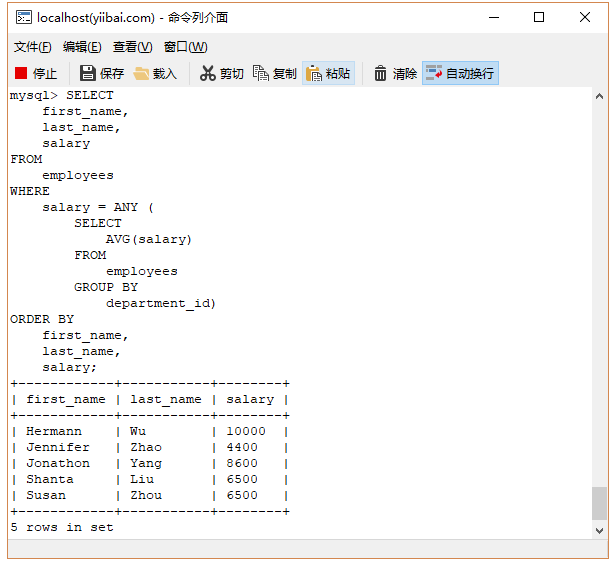The height and width of the screenshot is (564, 616).
Task: Click the scroll down arrow
Action: 600,531
